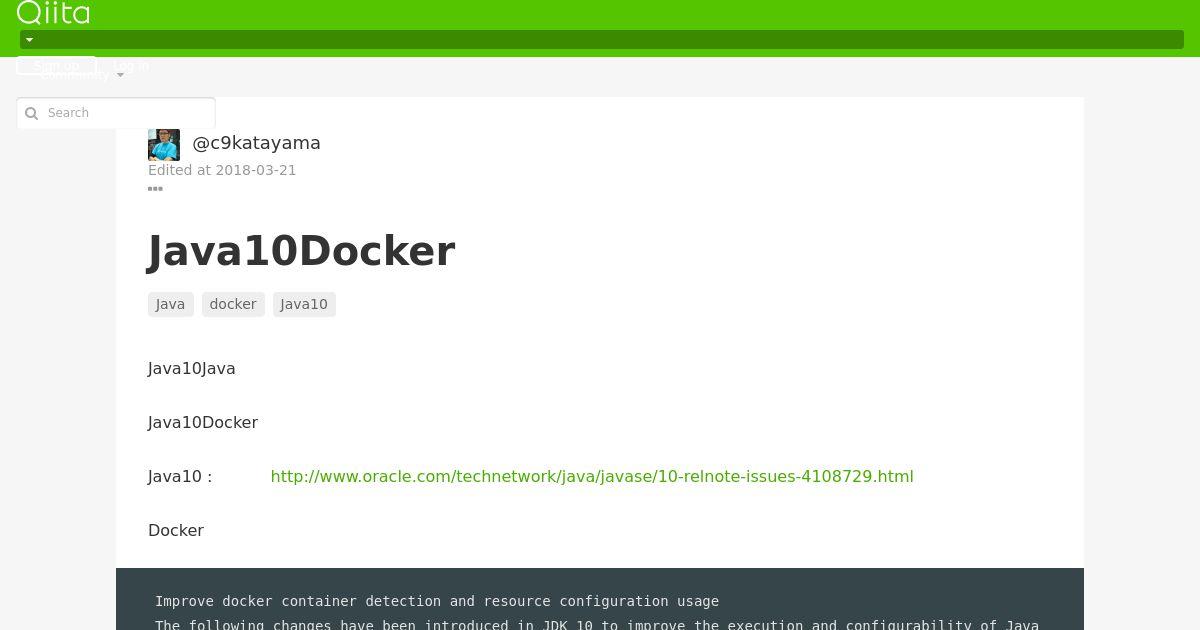Open the author's avatar thumbnail
1200x630 pixels.
tap(164, 145)
